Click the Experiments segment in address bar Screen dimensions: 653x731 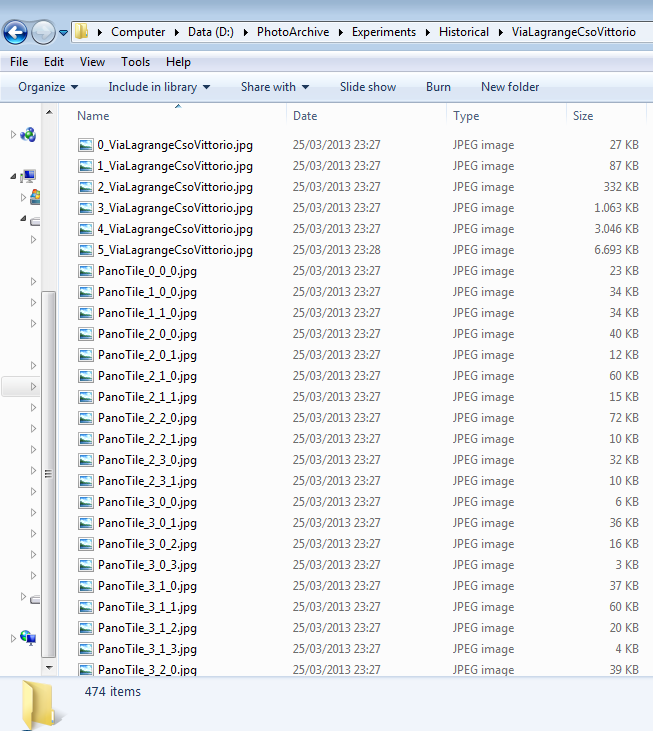click(383, 32)
